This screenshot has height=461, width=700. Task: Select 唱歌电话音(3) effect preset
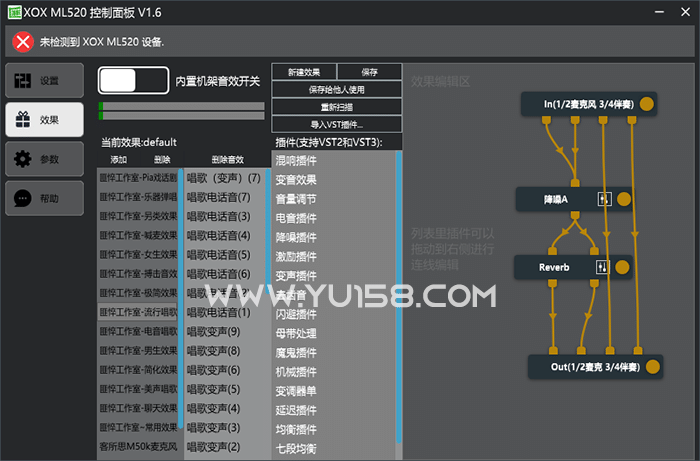click(x=225, y=216)
